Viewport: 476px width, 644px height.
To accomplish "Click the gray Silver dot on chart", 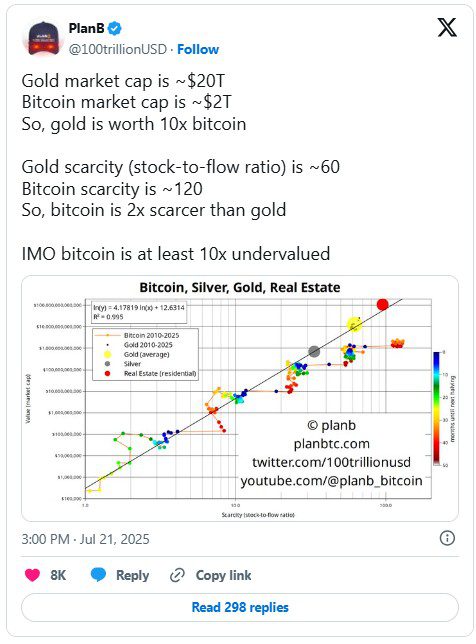I will click(314, 351).
